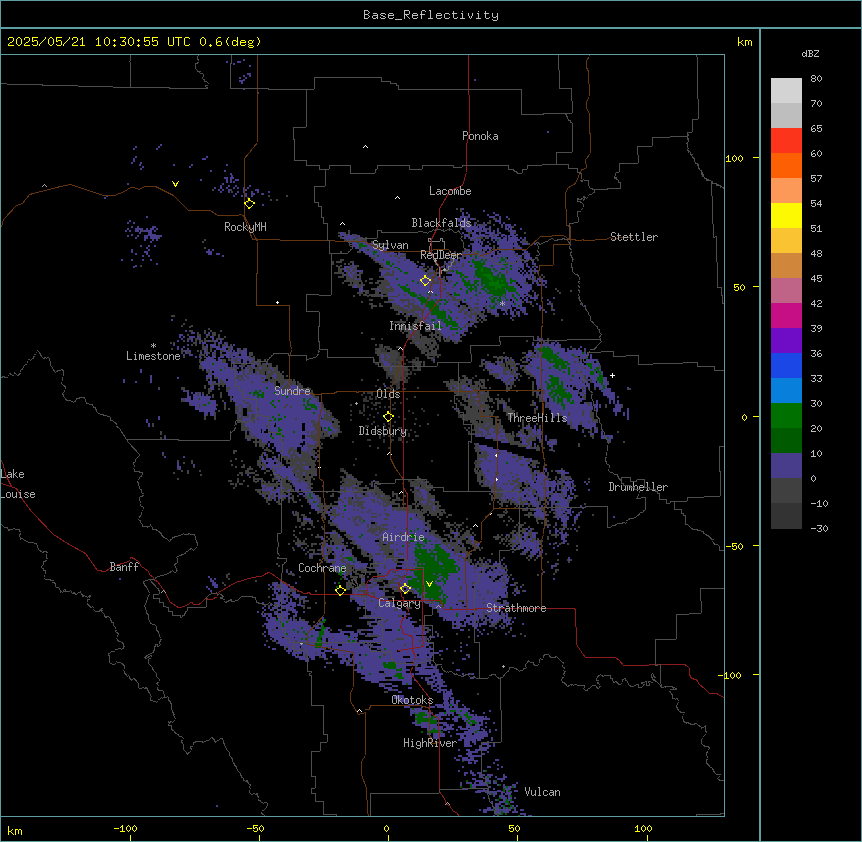The height and width of the screenshot is (842, 862).
Task: Click the Lake Louise label
Action: (18, 484)
